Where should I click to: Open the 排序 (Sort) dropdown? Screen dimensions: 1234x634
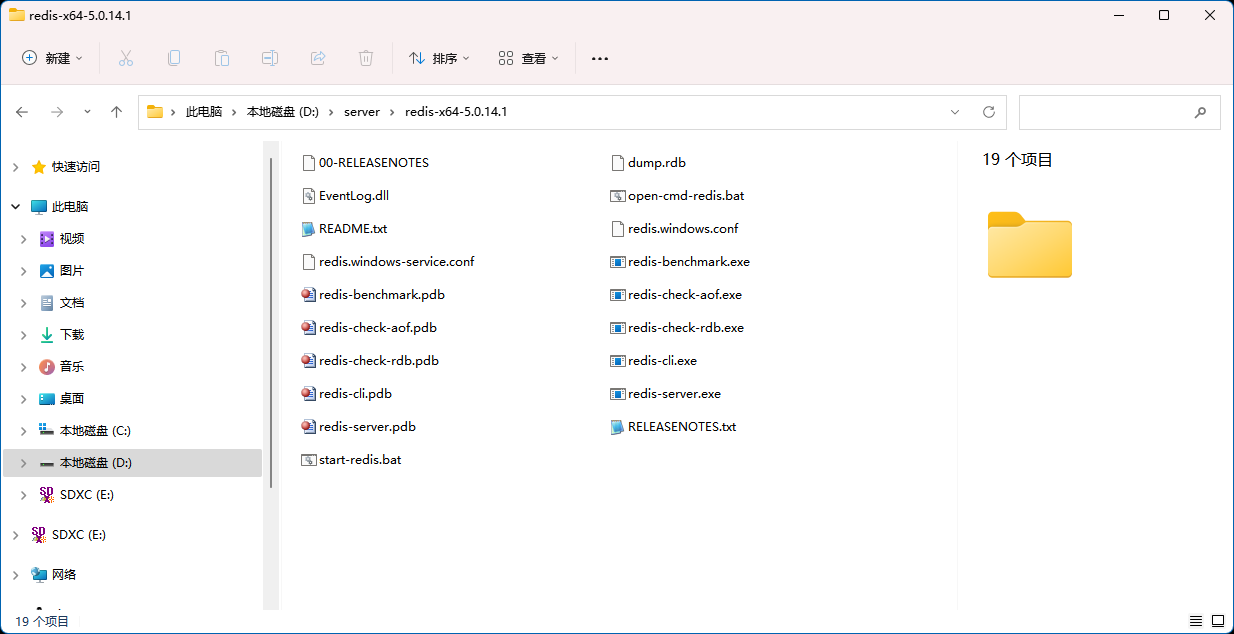[439, 58]
